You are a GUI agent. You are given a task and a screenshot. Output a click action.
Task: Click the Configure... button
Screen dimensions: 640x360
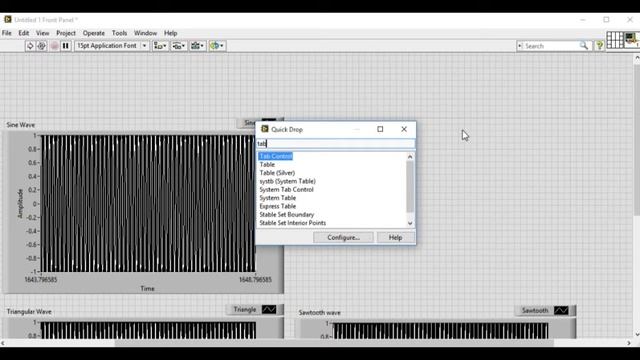343,238
